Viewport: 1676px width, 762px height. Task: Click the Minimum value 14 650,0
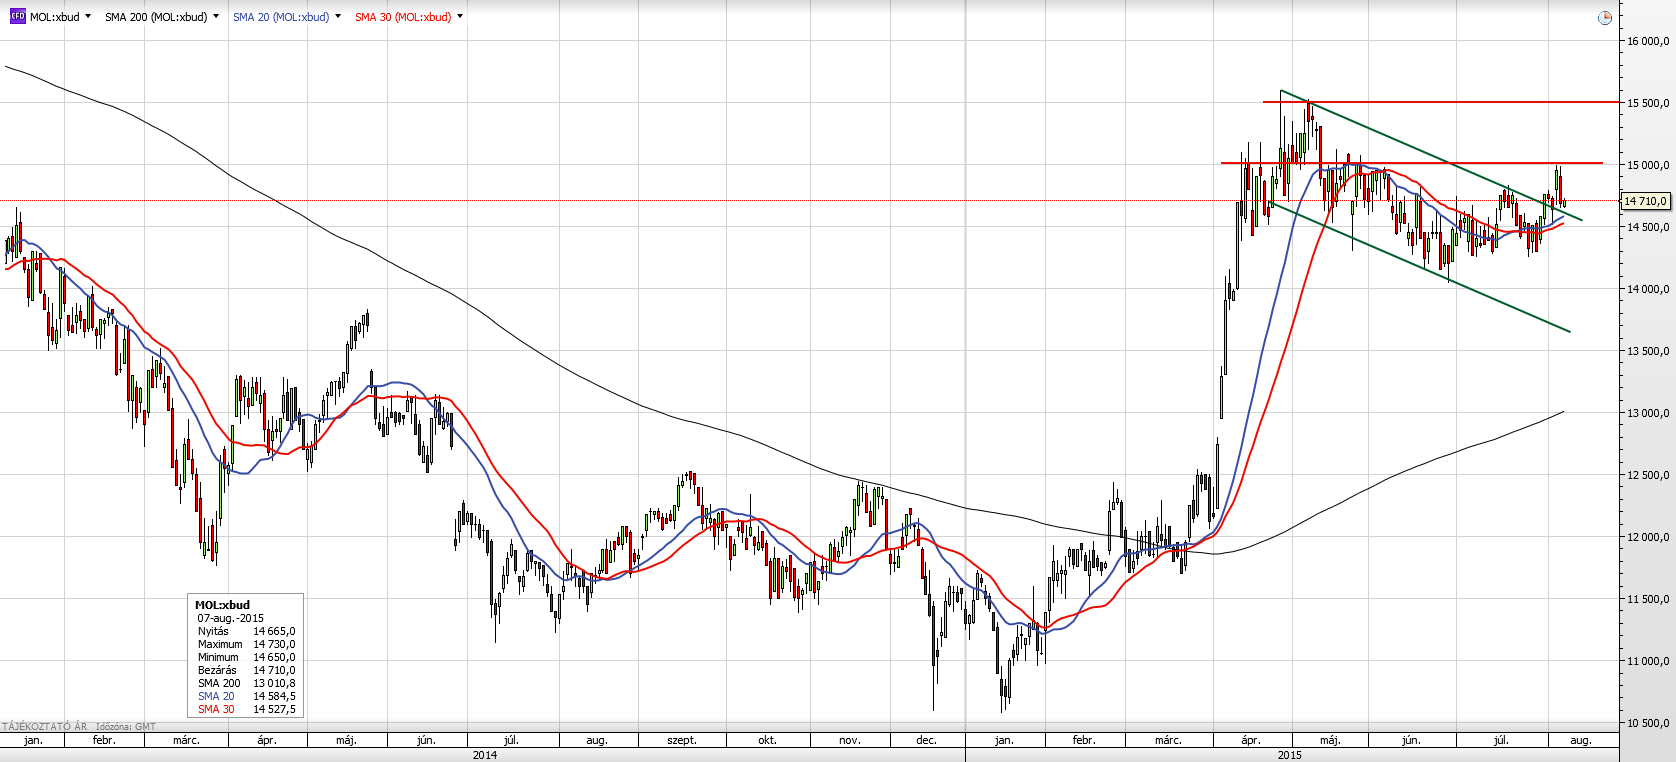click(274, 657)
